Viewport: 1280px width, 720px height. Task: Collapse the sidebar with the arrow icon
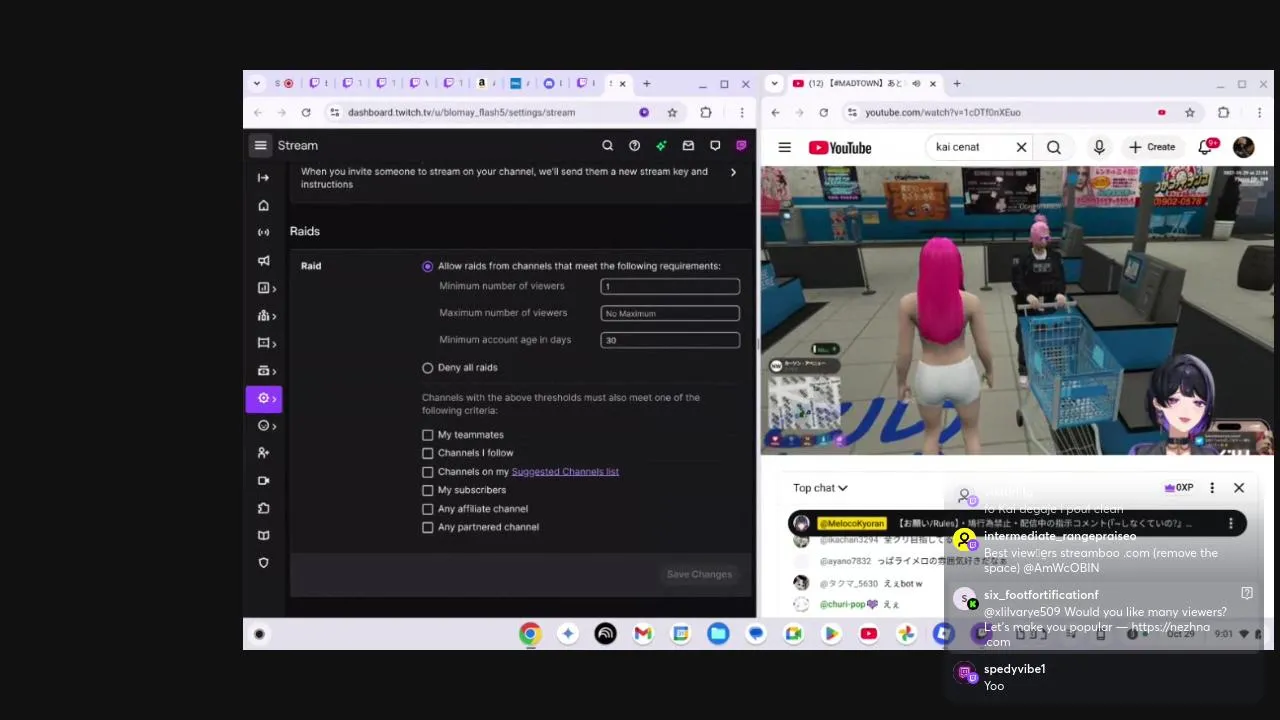pyautogui.click(x=263, y=178)
